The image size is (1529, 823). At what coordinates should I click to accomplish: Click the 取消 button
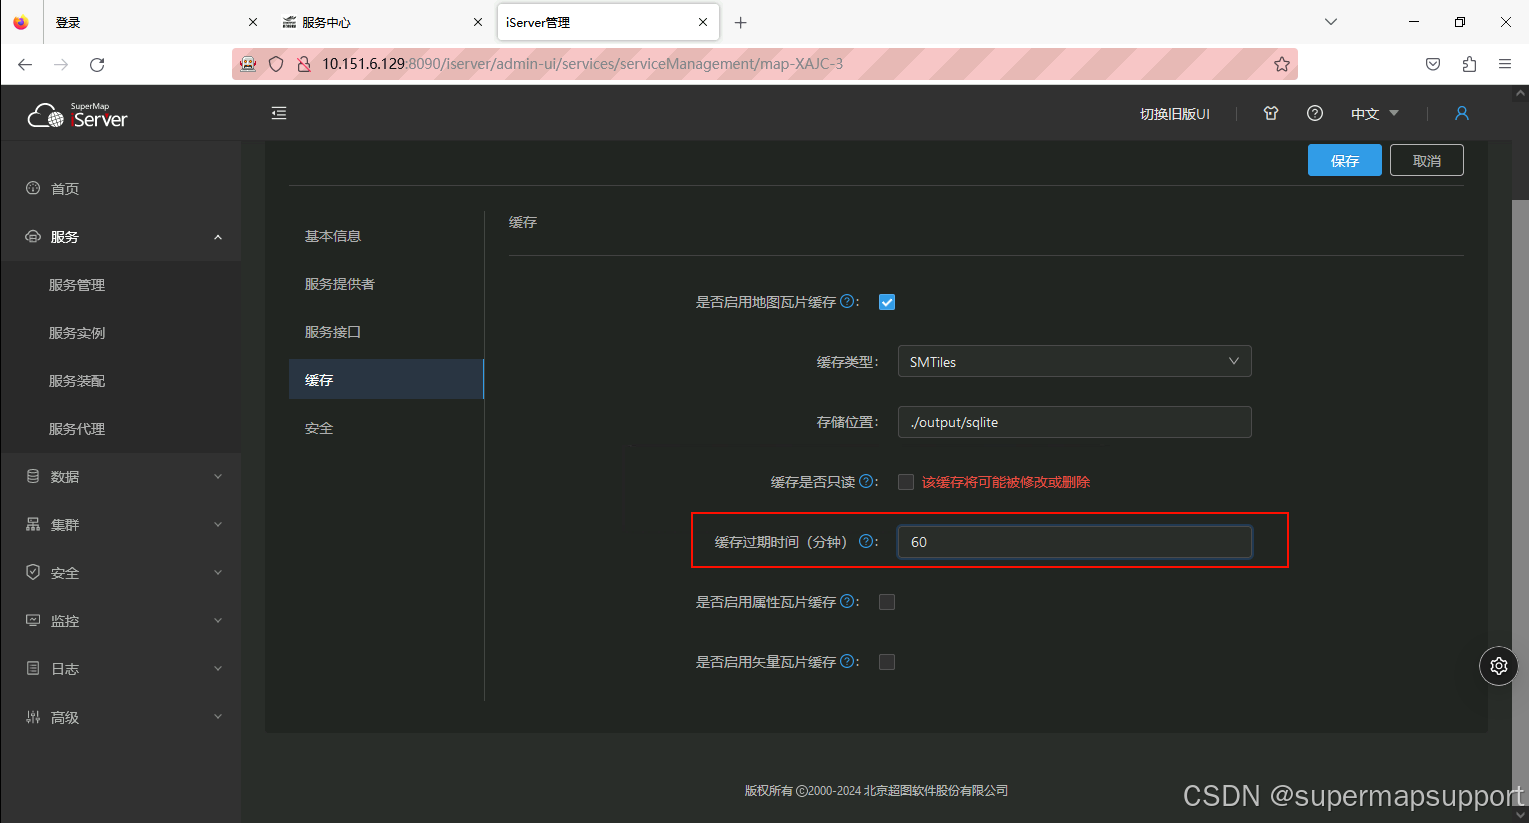coord(1427,160)
